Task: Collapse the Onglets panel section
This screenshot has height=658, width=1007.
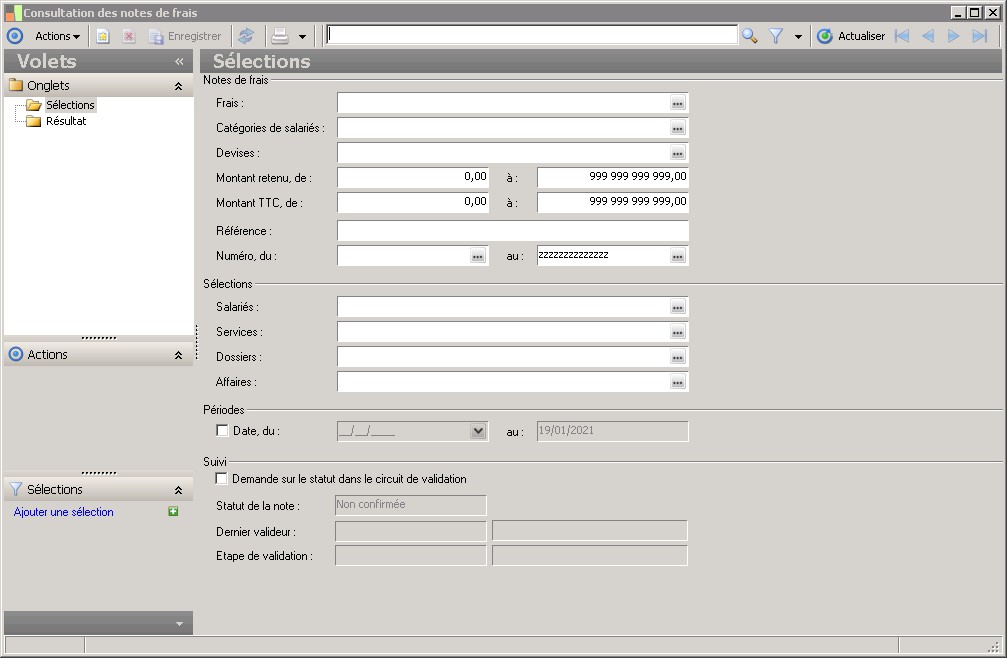Action: tap(178, 86)
